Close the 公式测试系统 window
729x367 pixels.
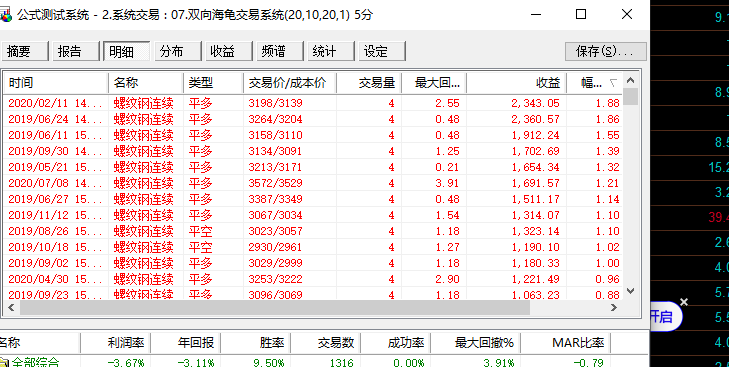point(627,14)
